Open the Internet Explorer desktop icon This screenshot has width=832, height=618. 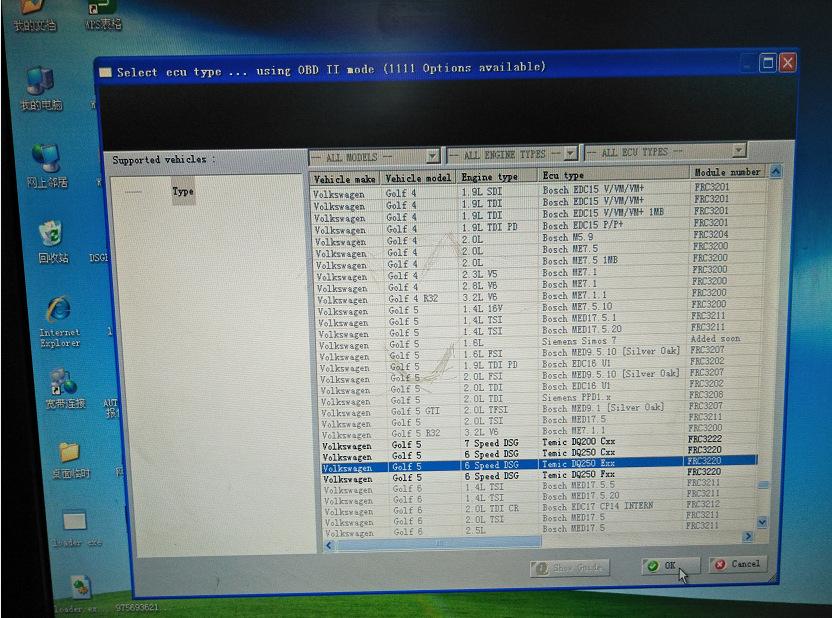58,312
